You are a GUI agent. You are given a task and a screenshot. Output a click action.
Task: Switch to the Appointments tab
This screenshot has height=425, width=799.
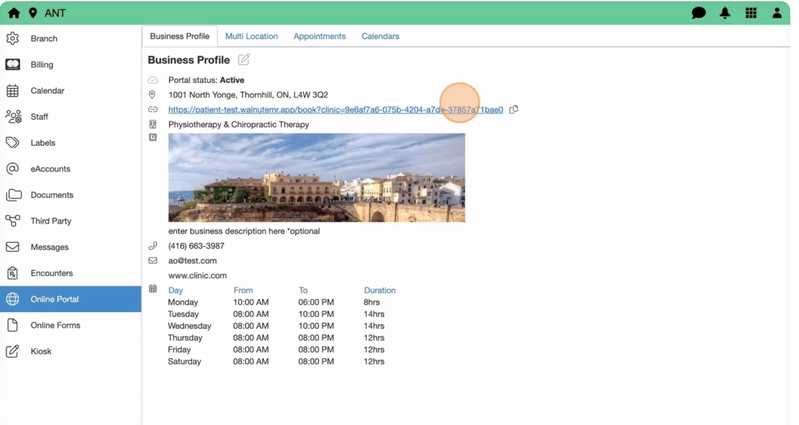pyautogui.click(x=319, y=36)
